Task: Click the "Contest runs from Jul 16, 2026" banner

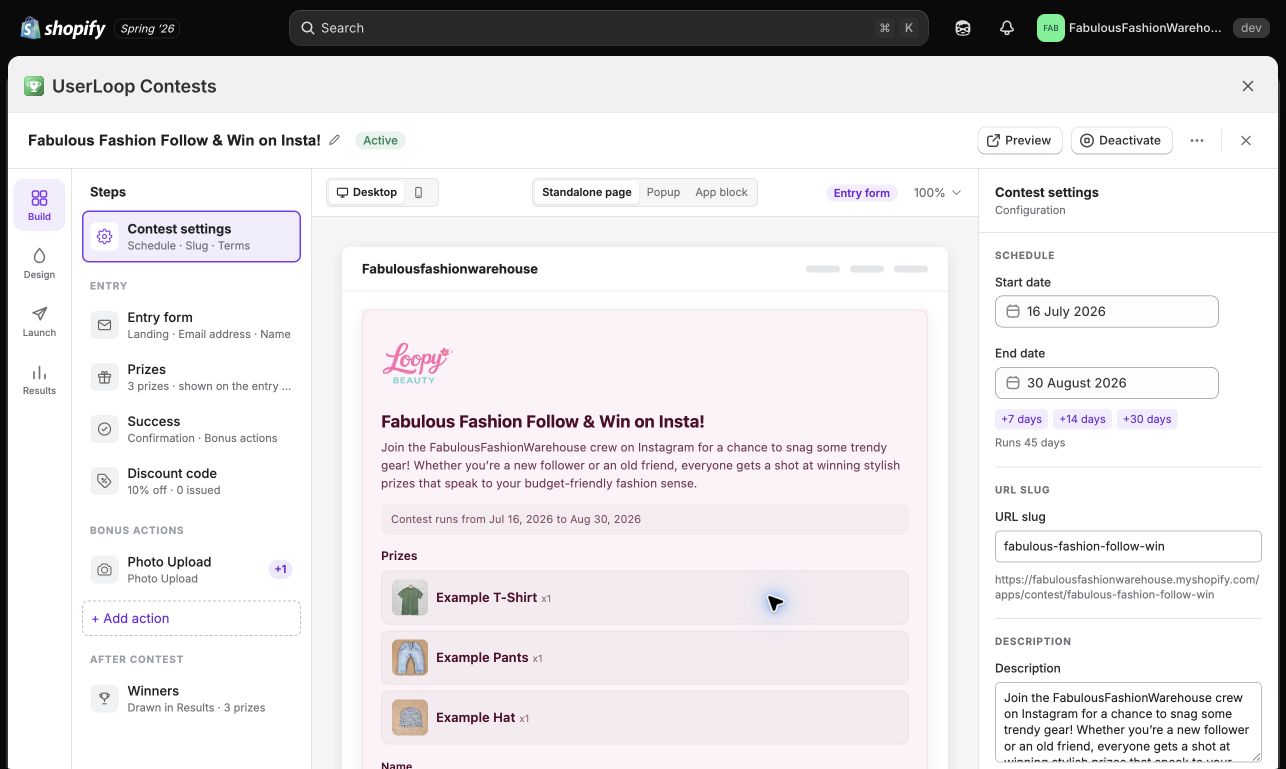Action: [x=645, y=519]
